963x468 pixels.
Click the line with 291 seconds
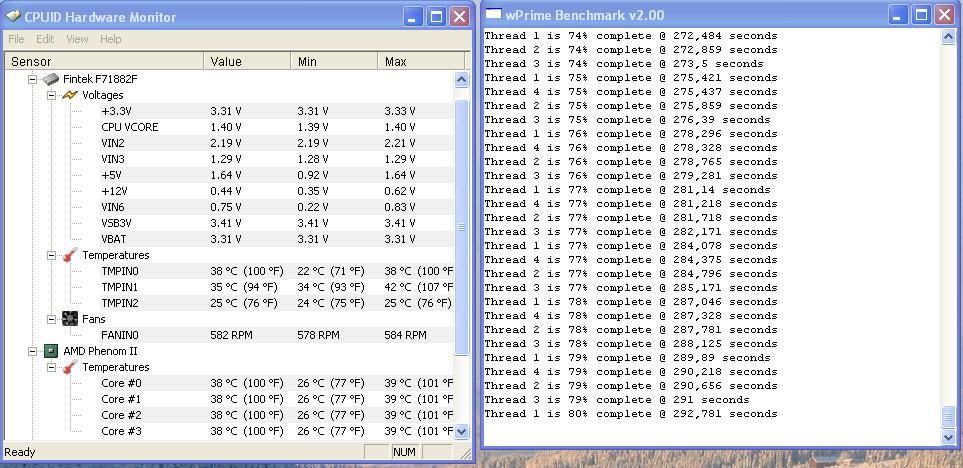click(x=617, y=400)
